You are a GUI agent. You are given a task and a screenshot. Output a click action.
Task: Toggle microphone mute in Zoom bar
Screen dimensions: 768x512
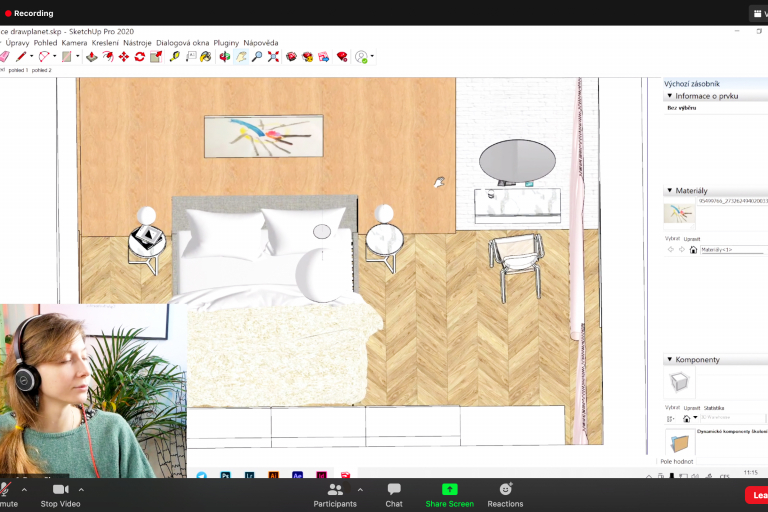8,494
